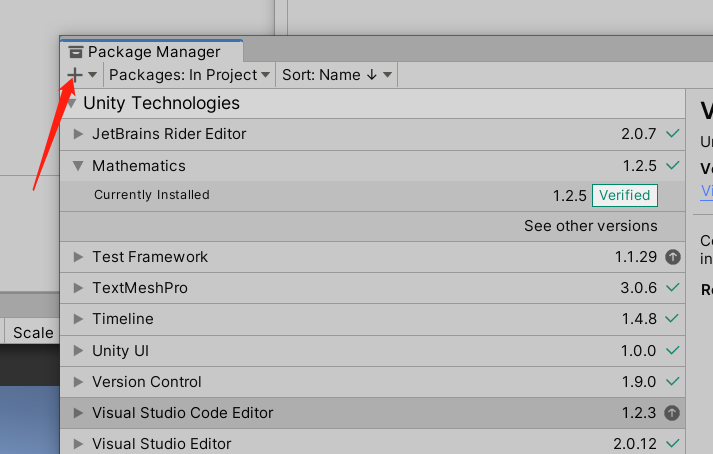Click checkmark icon beside Version Control
This screenshot has width=713, height=454.
(x=673, y=382)
